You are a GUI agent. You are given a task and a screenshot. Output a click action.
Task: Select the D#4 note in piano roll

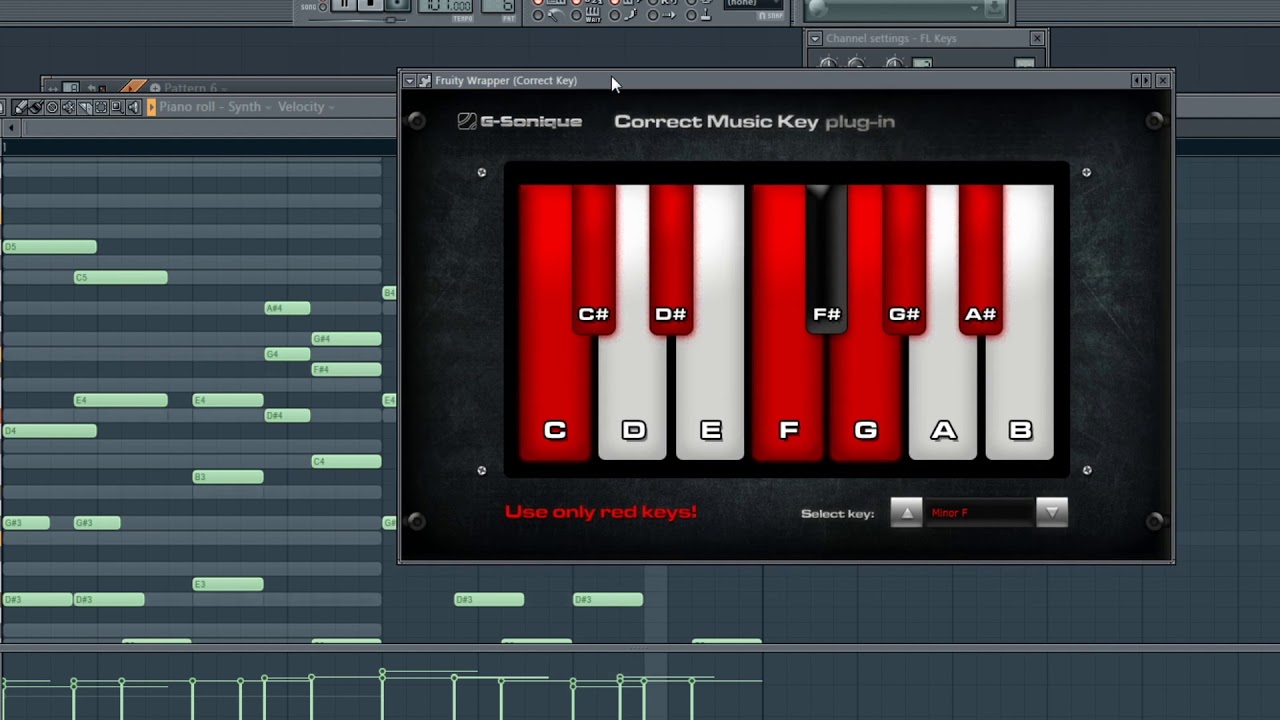pyautogui.click(x=287, y=416)
